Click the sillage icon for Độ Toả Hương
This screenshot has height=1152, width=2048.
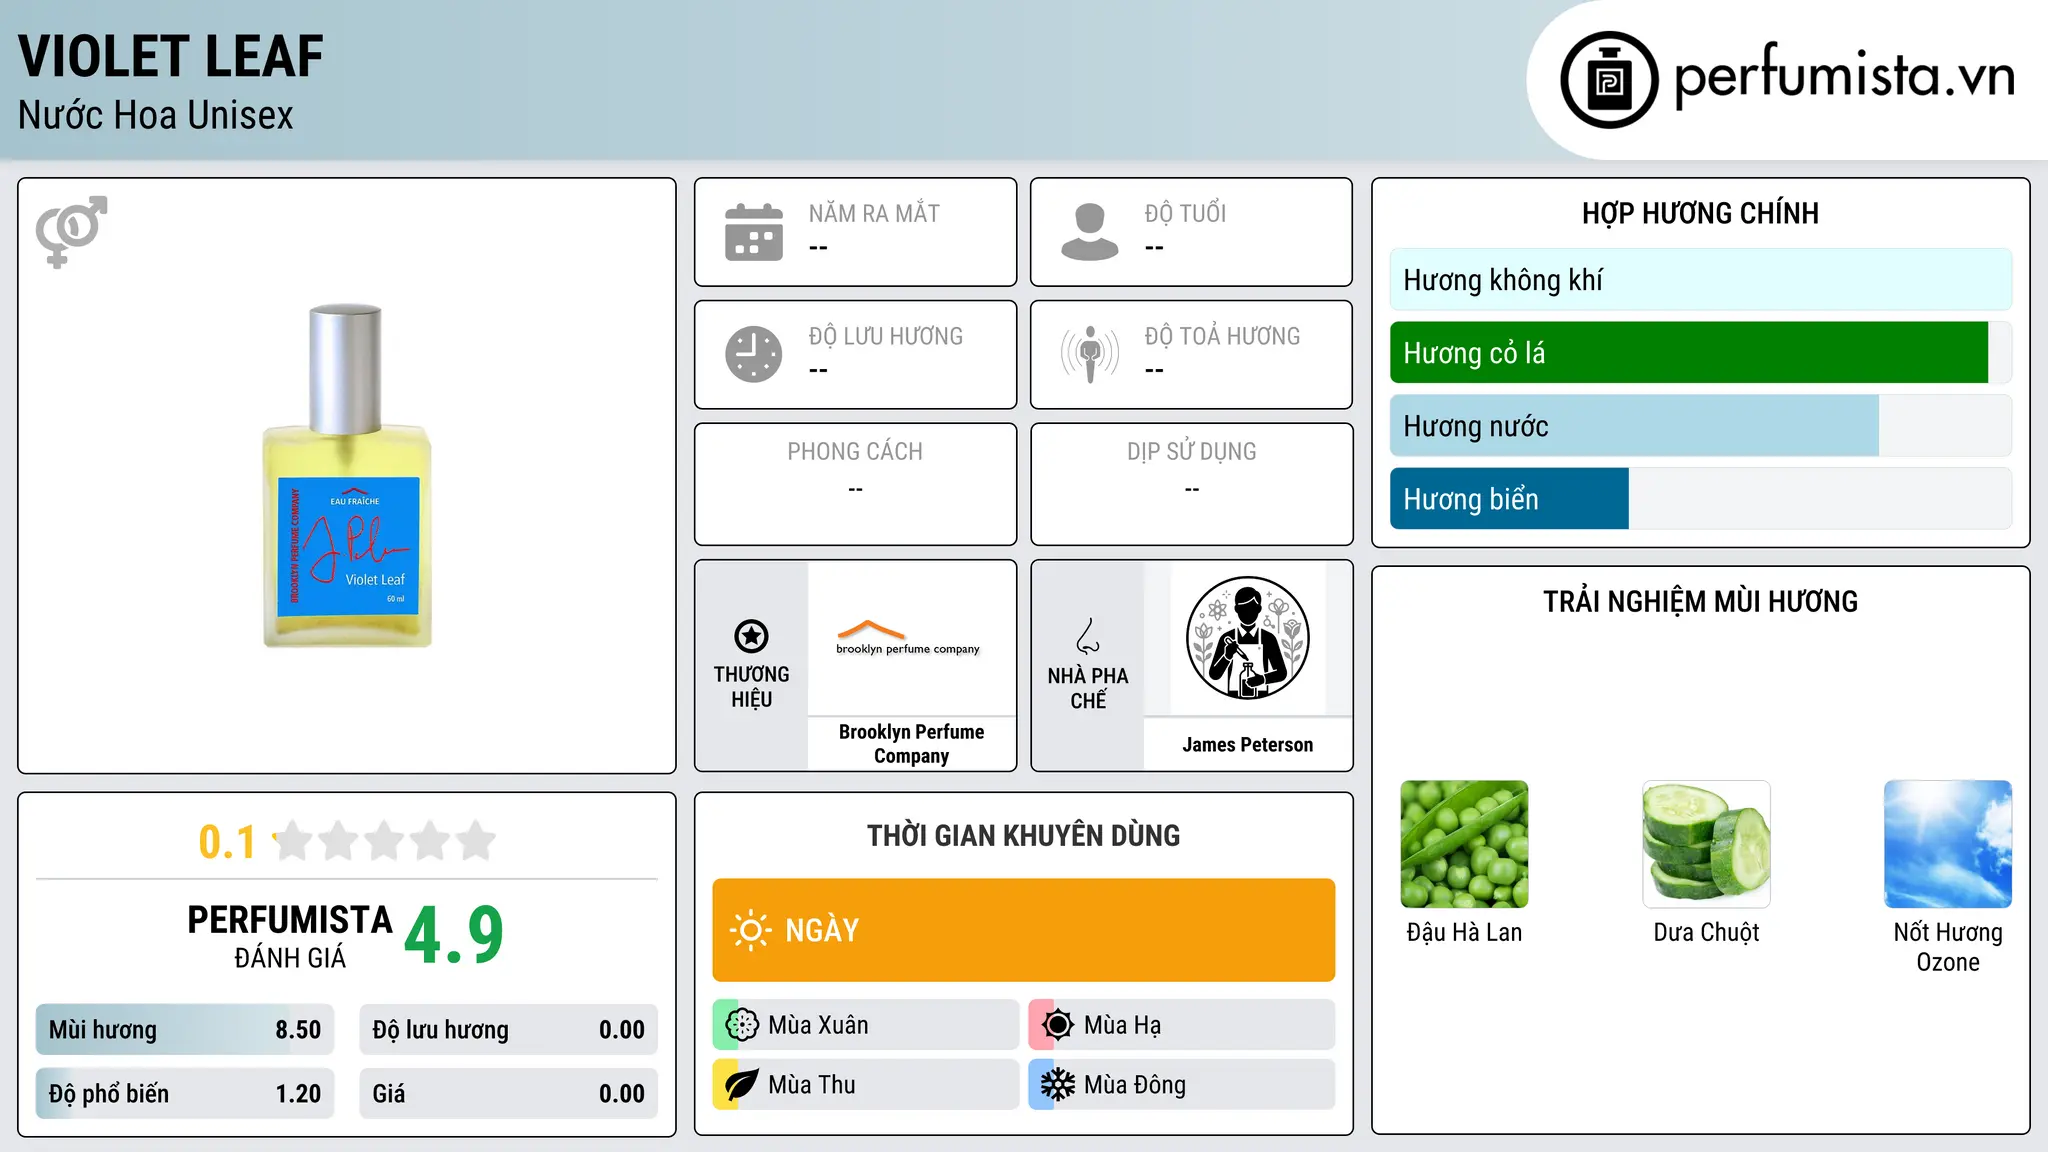1090,354
